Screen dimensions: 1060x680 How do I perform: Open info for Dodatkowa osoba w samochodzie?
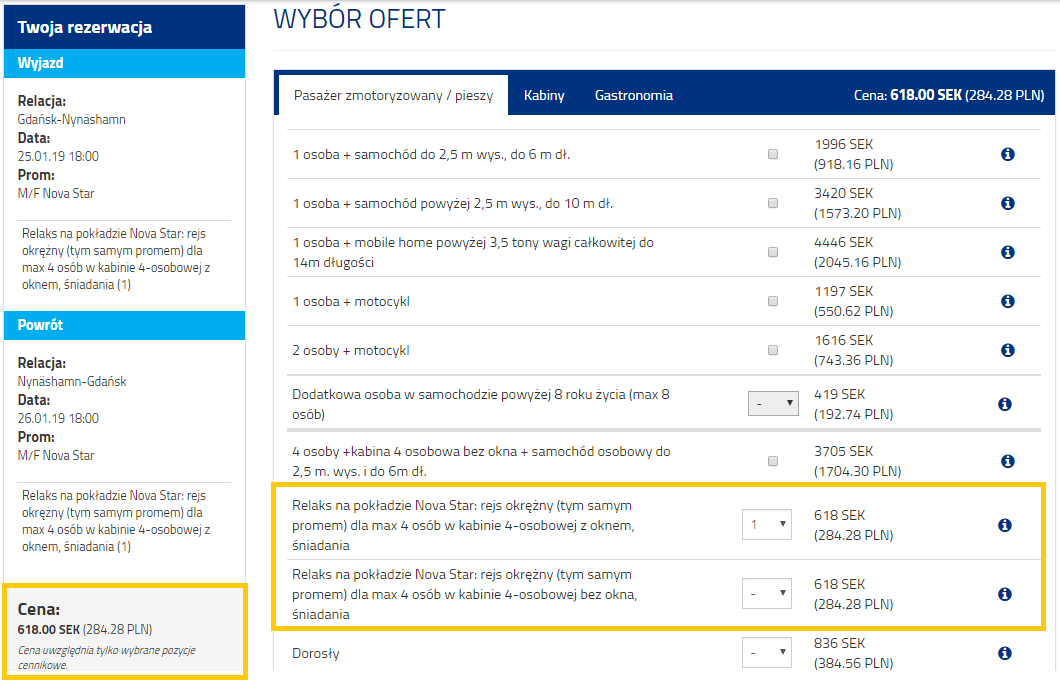(1005, 404)
